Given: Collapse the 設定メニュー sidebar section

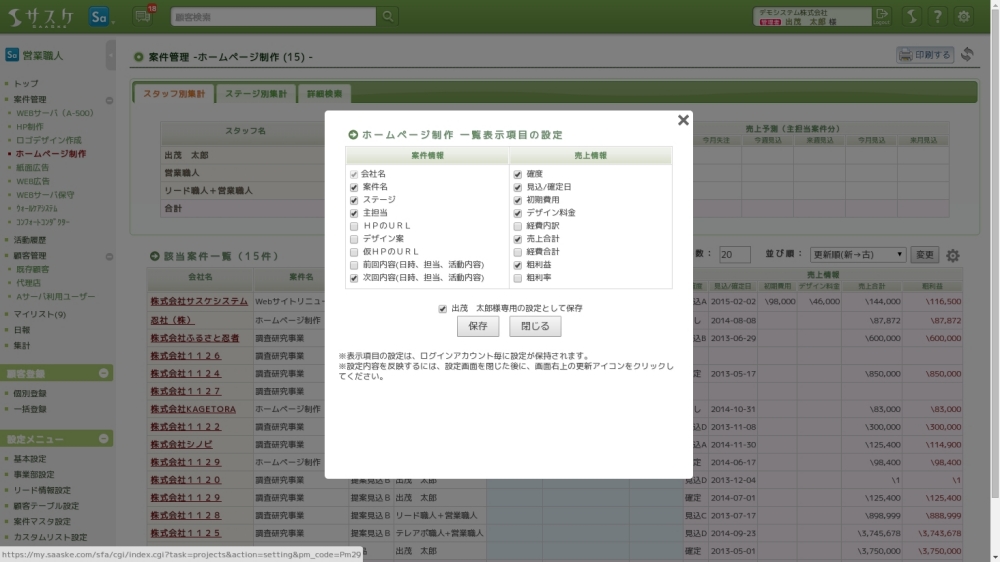Looking at the screenshot, I should pos(105,439).
